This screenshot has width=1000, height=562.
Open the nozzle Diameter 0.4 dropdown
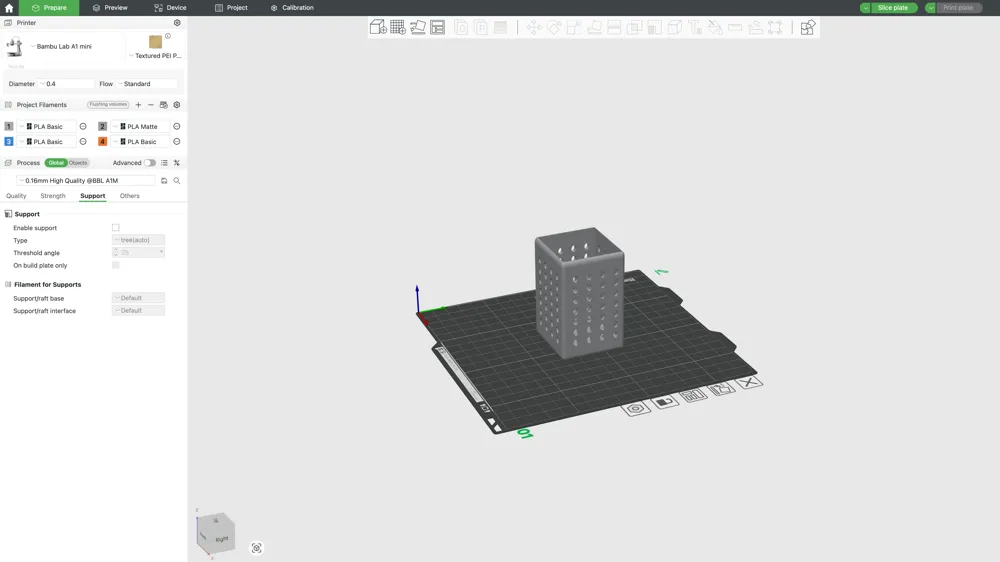click(66, 84)
